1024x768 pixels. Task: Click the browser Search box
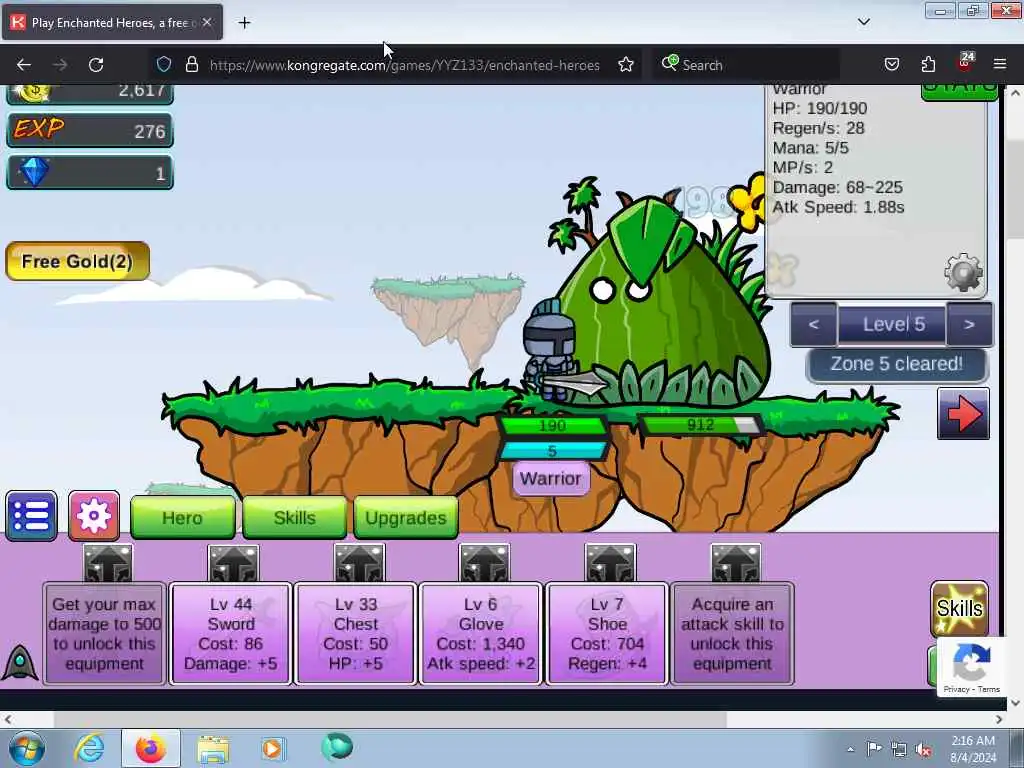746,65
